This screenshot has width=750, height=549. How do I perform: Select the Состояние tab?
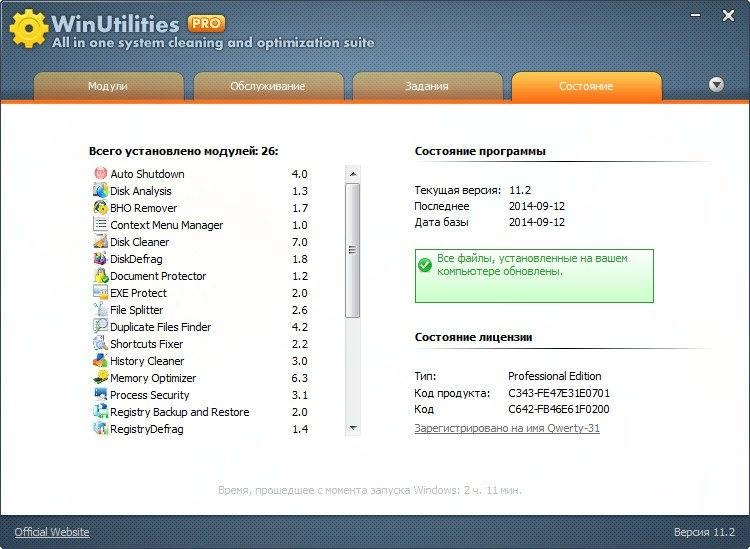coord(586,87)
